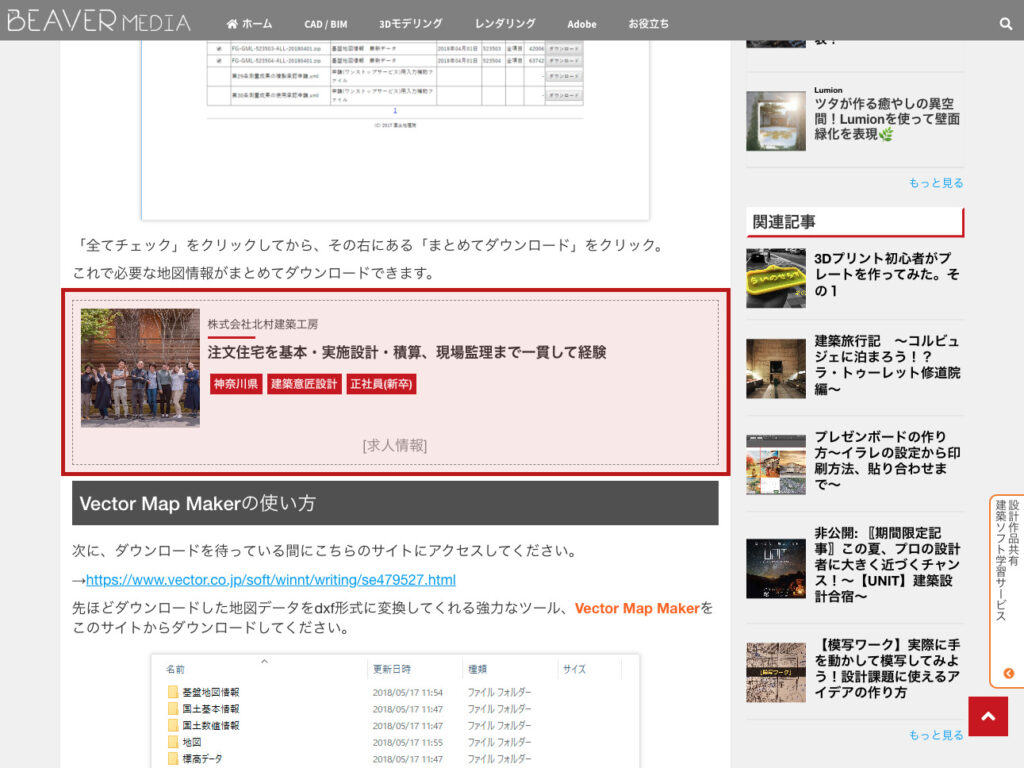Uncheck the FG-GML-523503 zip row checkbox
Screen dimensions: 1024x768
pyautogui.click(x=219, y=48)
